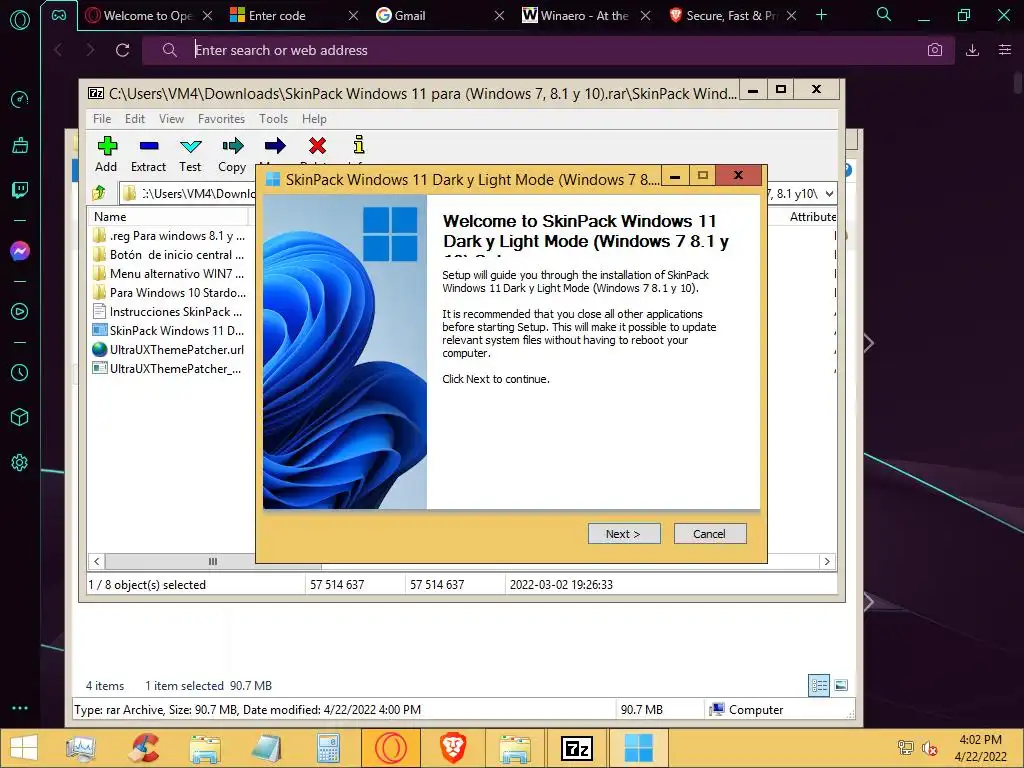Viewport: 1024px width, 768px height.
Task: Open Settings gear in Opera sidebar
Action: click(20, 462)
